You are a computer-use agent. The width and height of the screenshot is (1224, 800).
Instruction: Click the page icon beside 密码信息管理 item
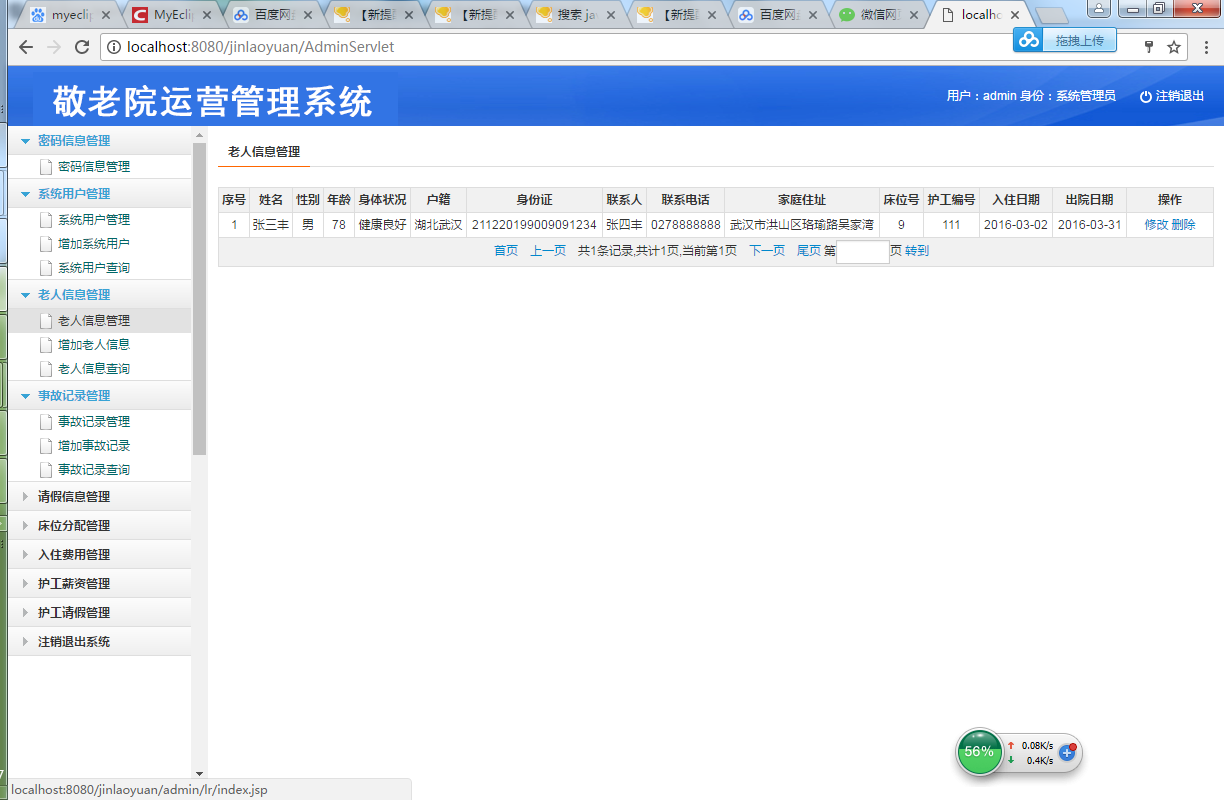(x=45, y=167)
